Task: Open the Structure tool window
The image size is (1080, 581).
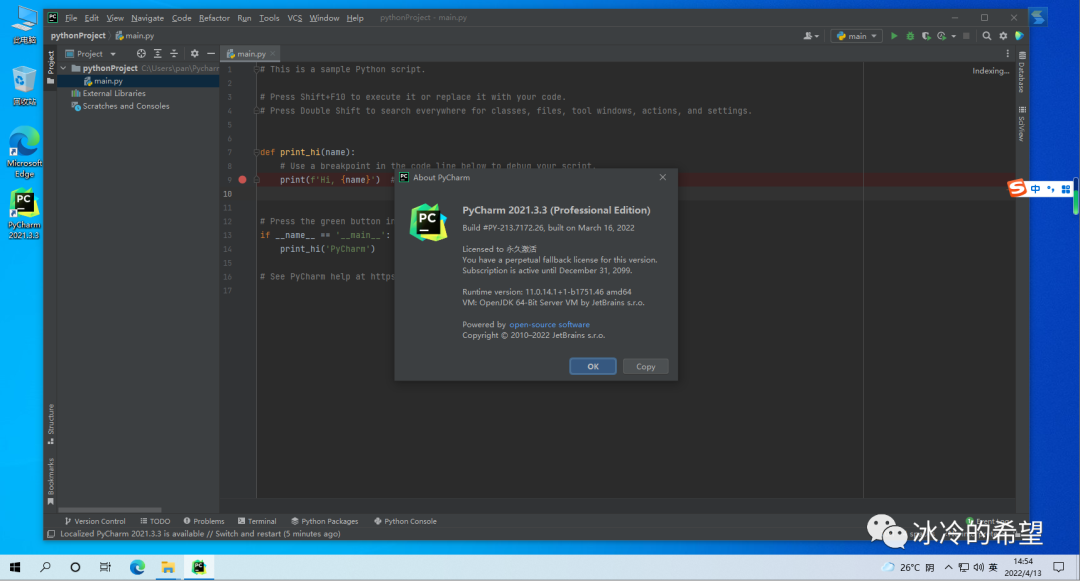Action: (51, 424)
